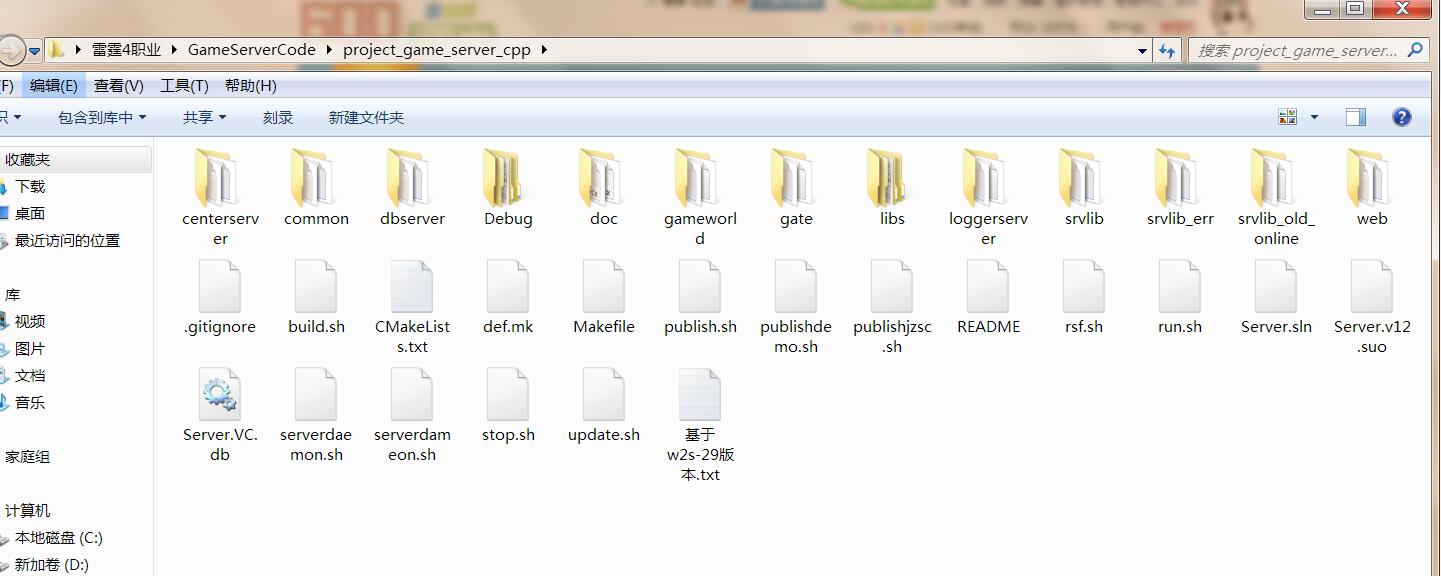Select the Debug folder icon
Screen dimensions: 1441x576
coord(508,180)
